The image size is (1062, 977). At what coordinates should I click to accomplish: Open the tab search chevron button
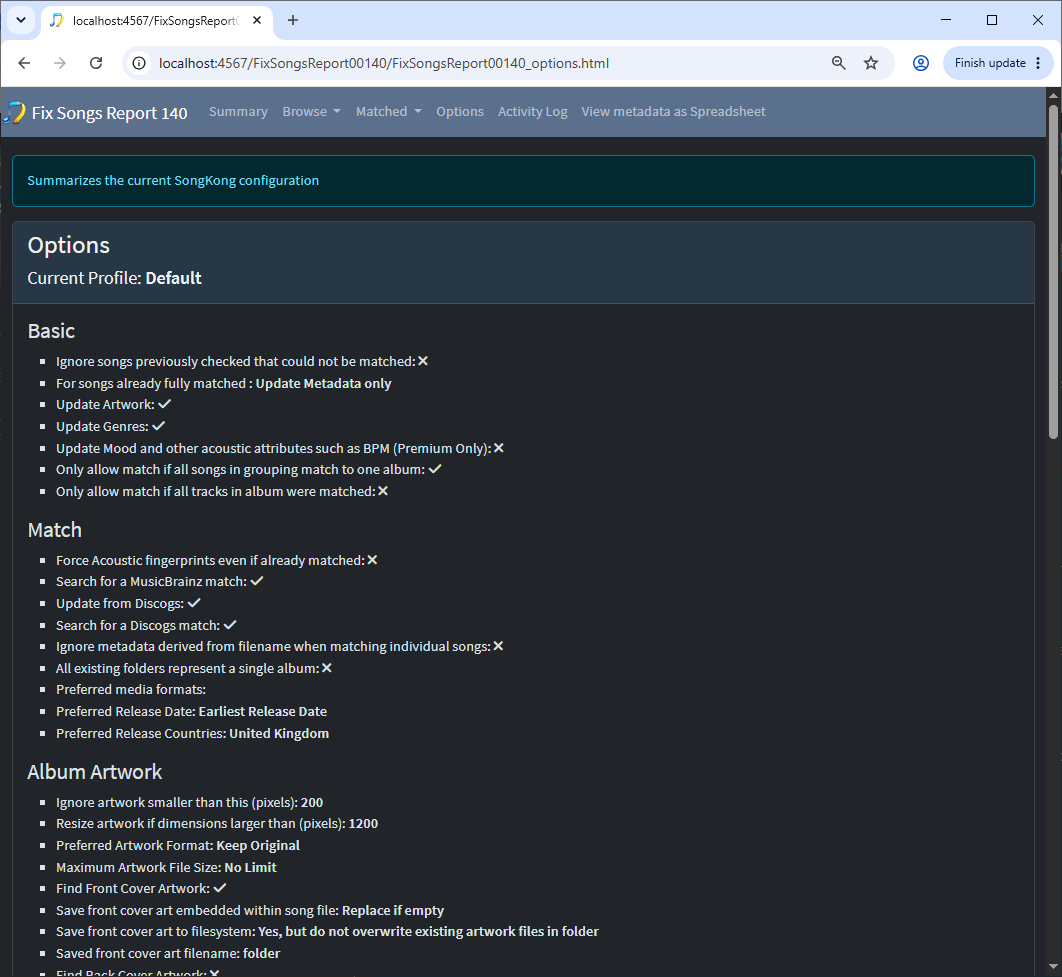coord(21,20)
